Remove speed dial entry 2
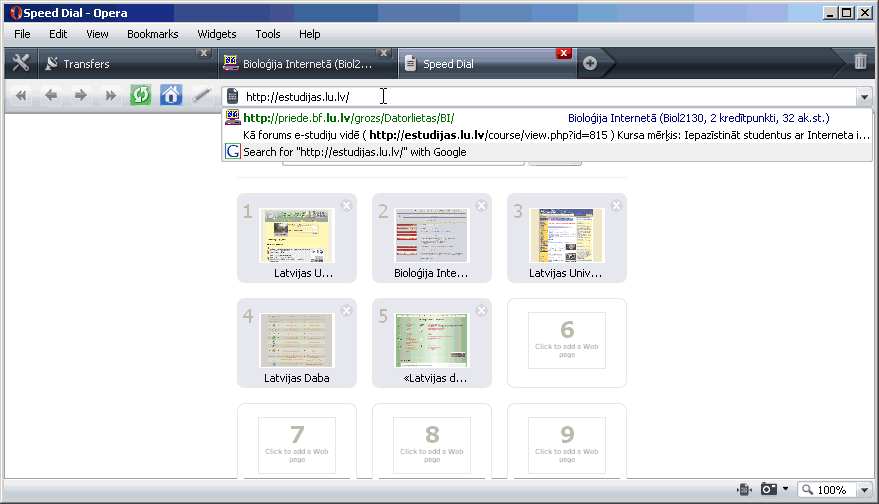This screenshot has height=504, width=879. [x=482, y=206]
